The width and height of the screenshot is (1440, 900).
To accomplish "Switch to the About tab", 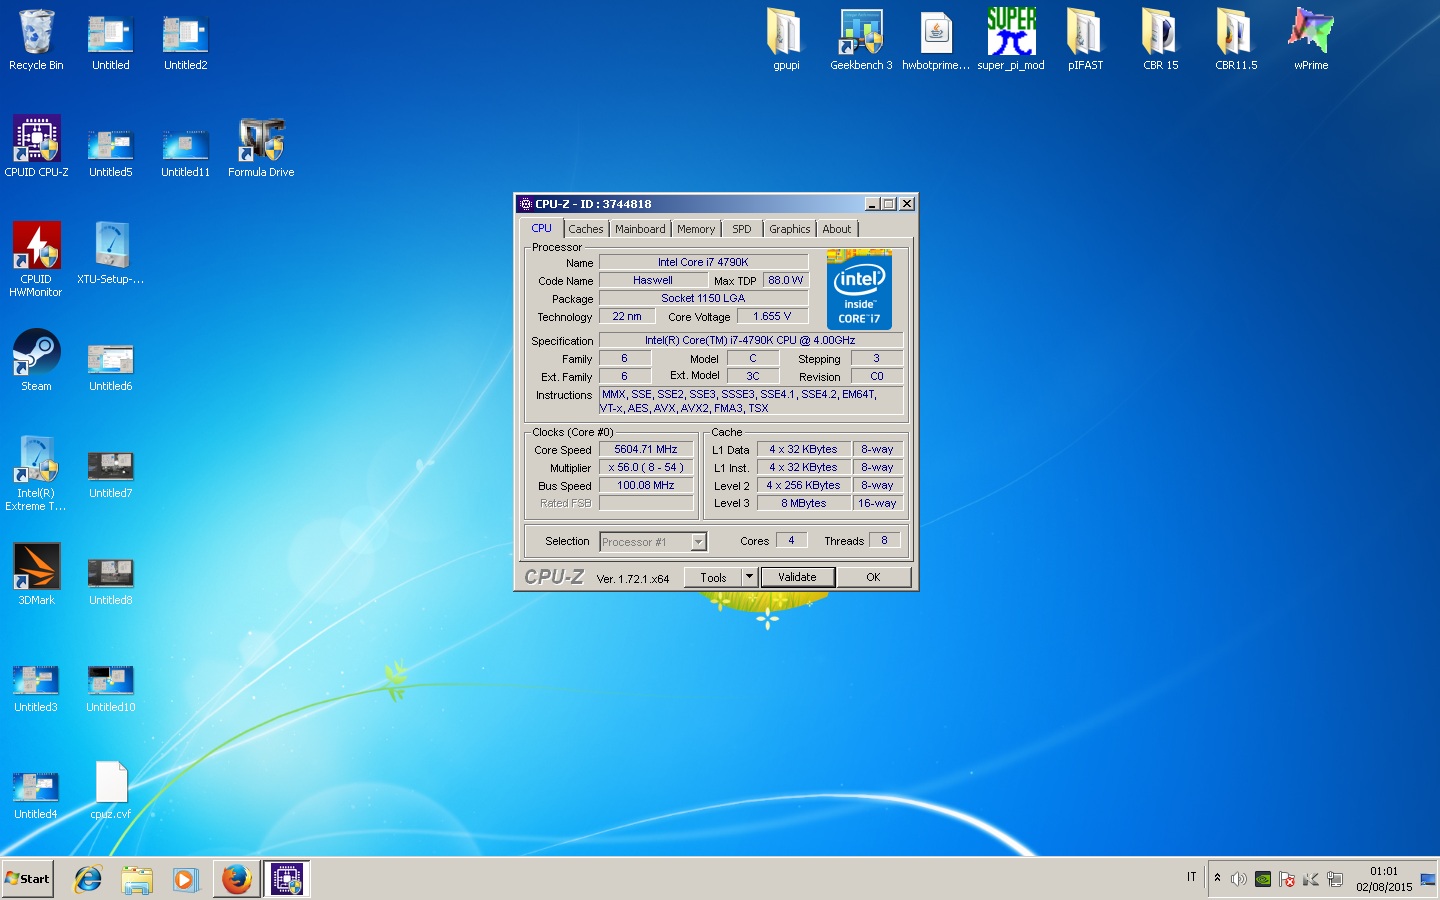I will tap(837, 229).
